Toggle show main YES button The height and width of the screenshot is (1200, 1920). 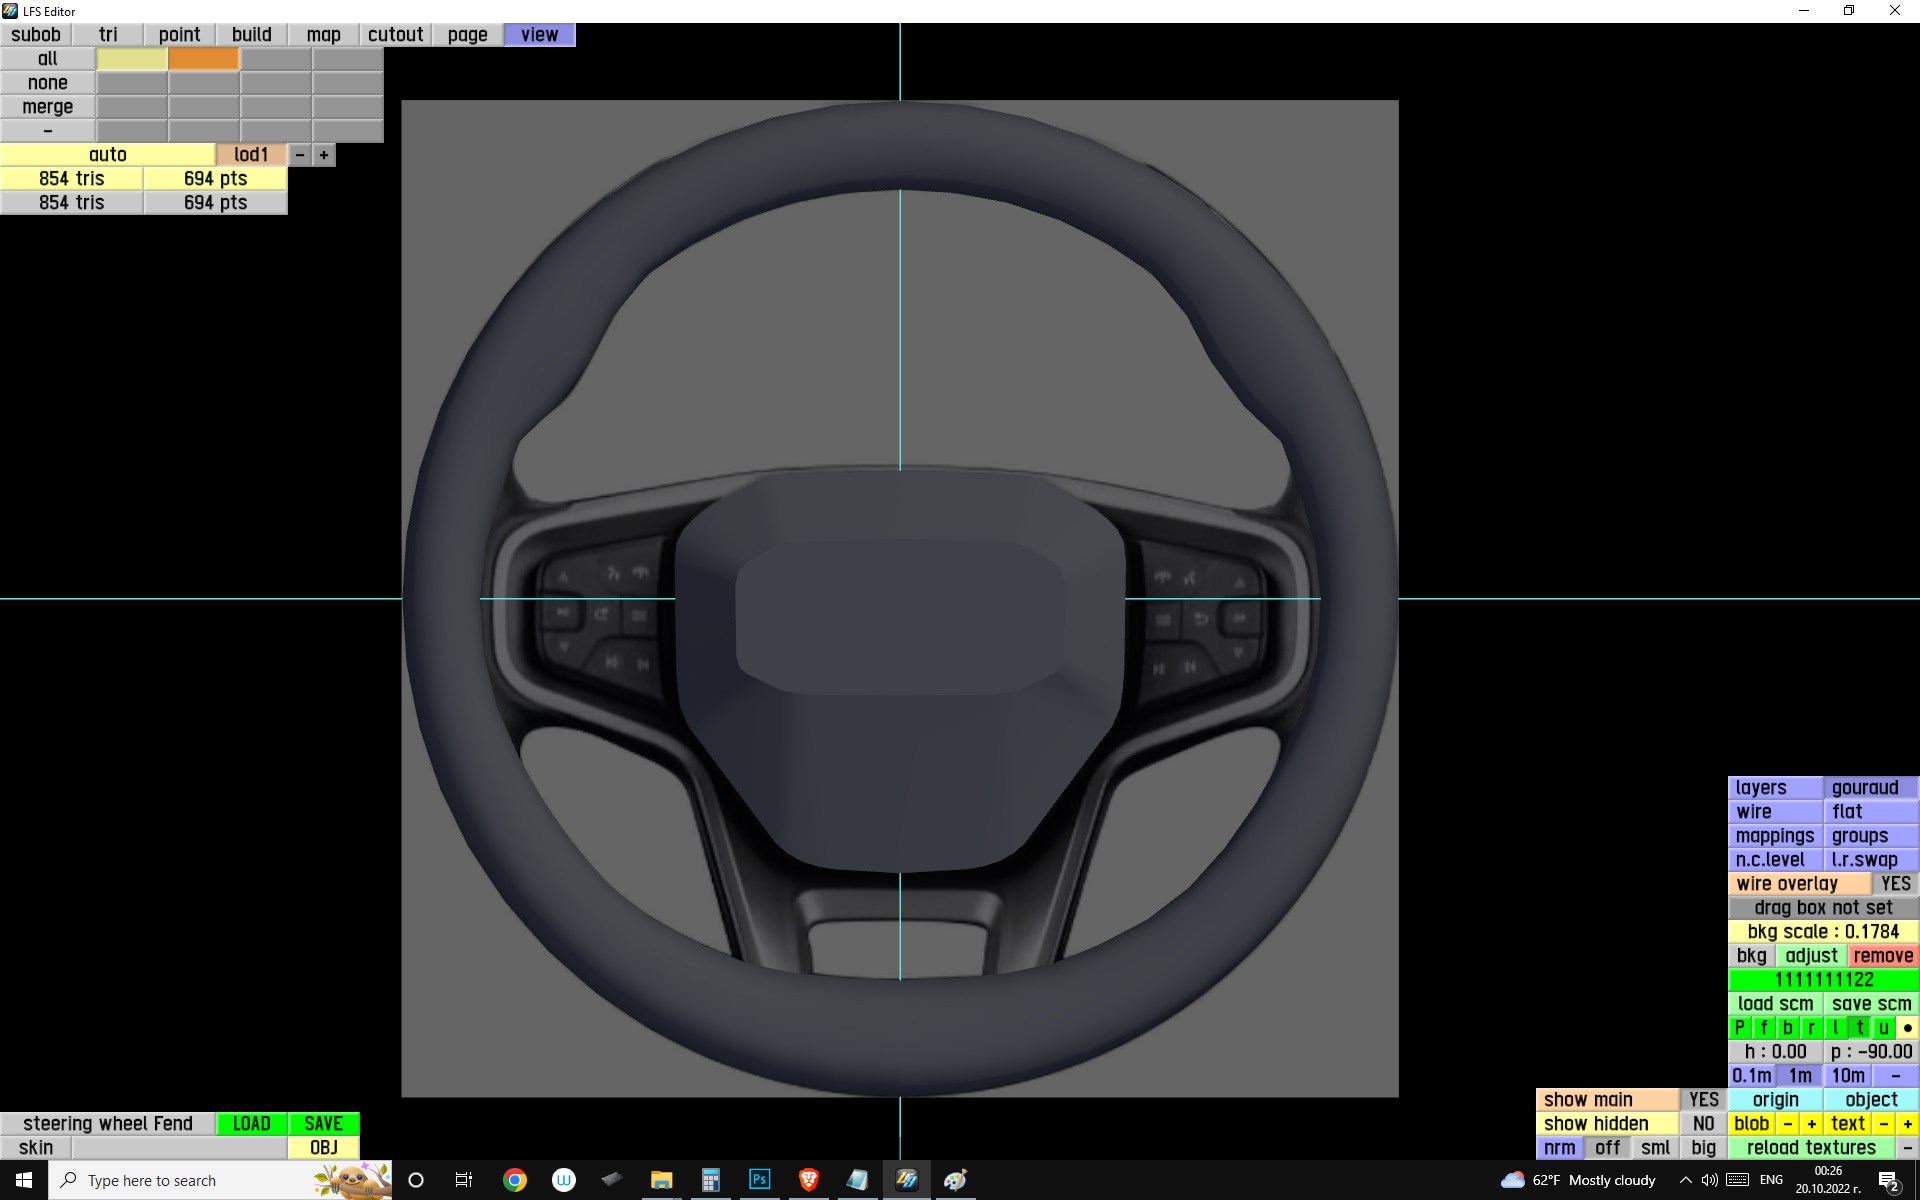[x=1703, y=1100]
